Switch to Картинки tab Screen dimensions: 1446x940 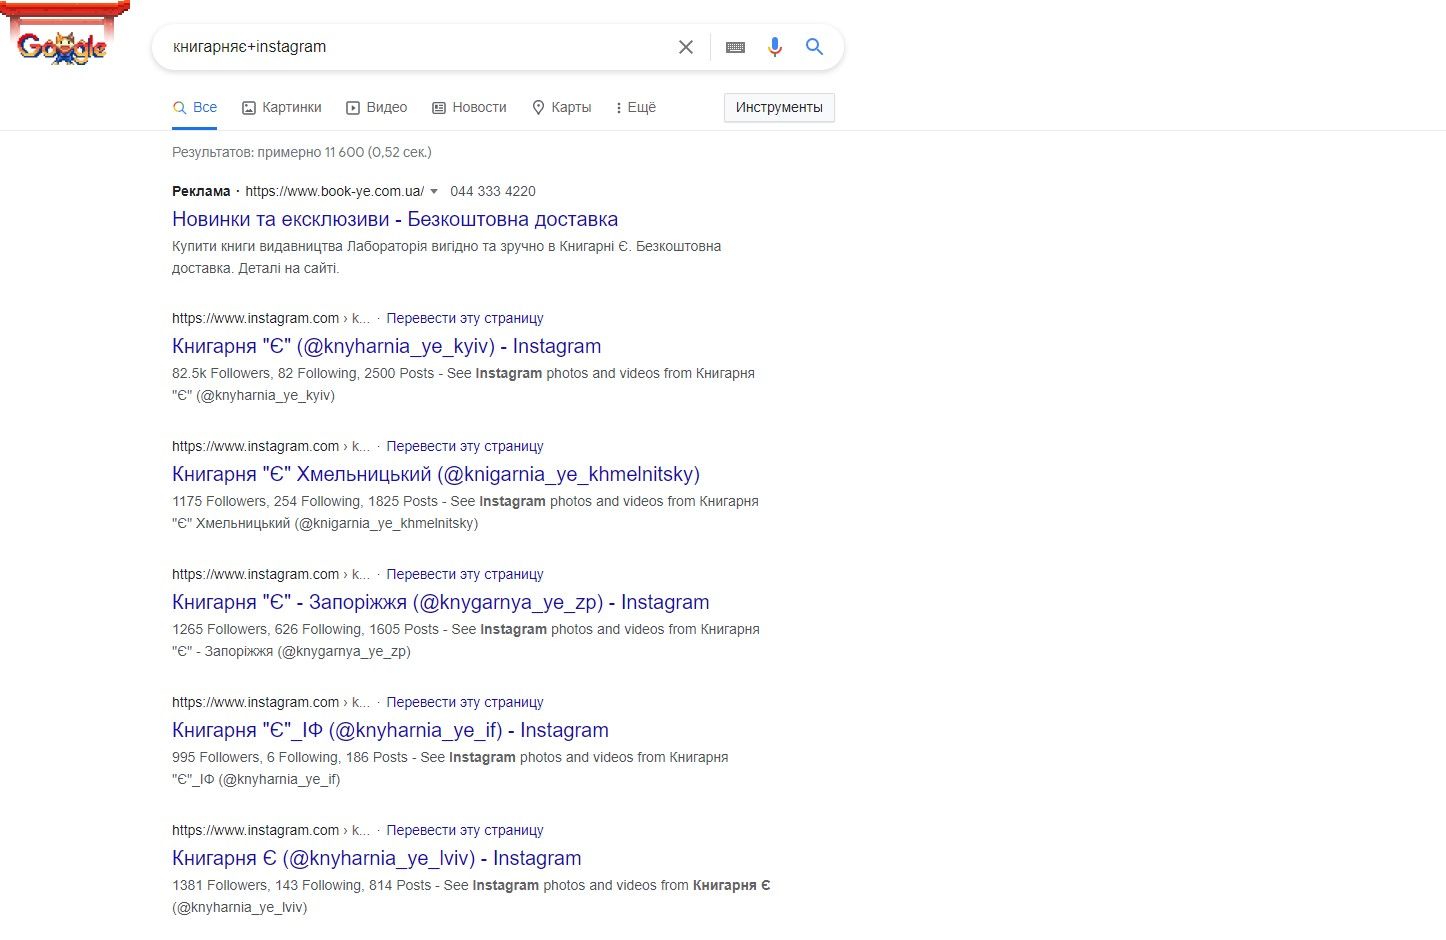(282, 107)
